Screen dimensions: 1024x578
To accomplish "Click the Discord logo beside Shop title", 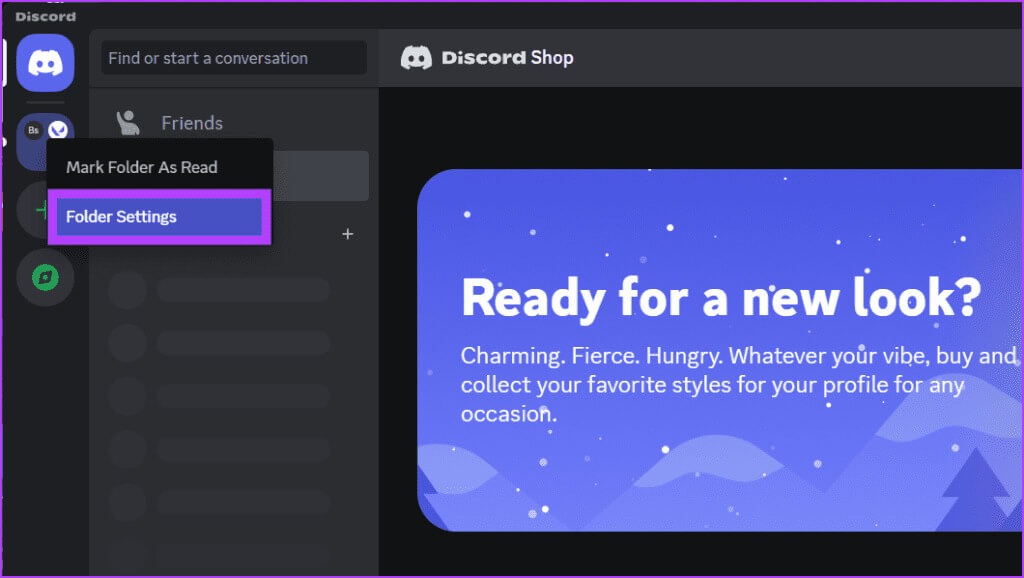I will (x=416, y=57).
